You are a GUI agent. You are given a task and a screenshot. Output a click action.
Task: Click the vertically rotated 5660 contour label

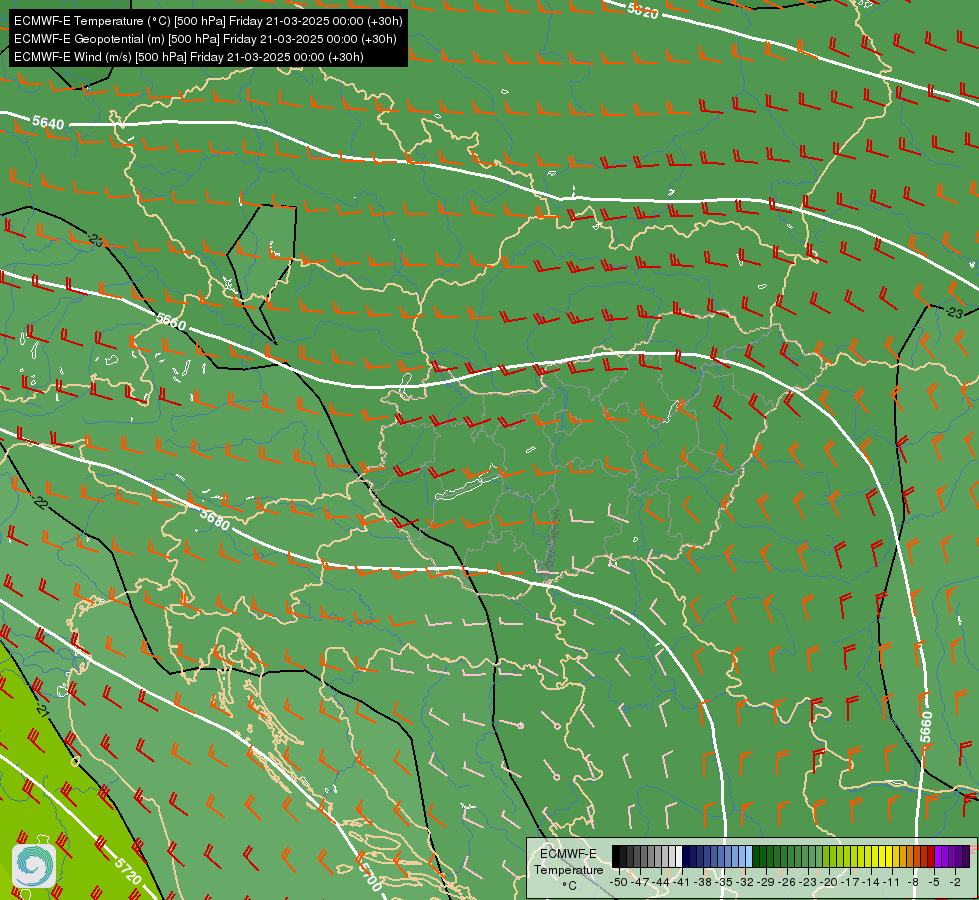click(x=926, y=727)
